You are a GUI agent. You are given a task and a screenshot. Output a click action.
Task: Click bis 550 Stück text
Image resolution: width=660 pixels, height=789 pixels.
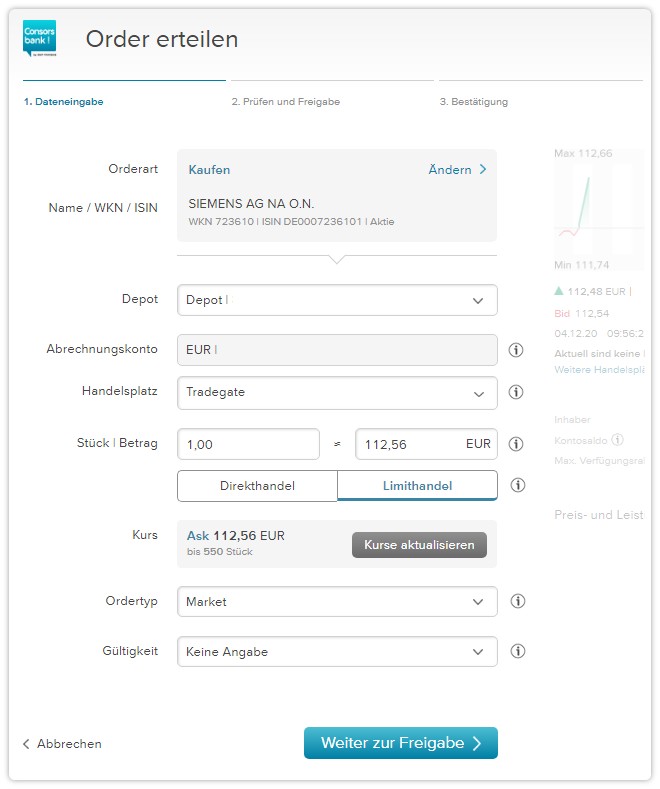[220, 552]
